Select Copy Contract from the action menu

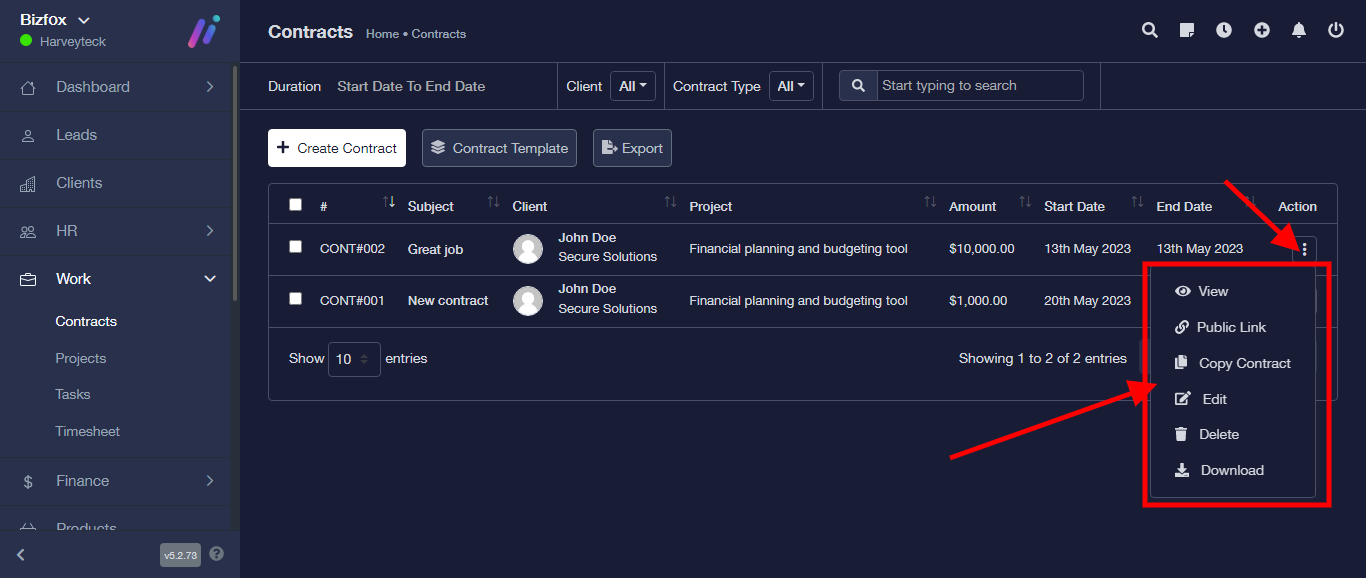click(1244, 363)
